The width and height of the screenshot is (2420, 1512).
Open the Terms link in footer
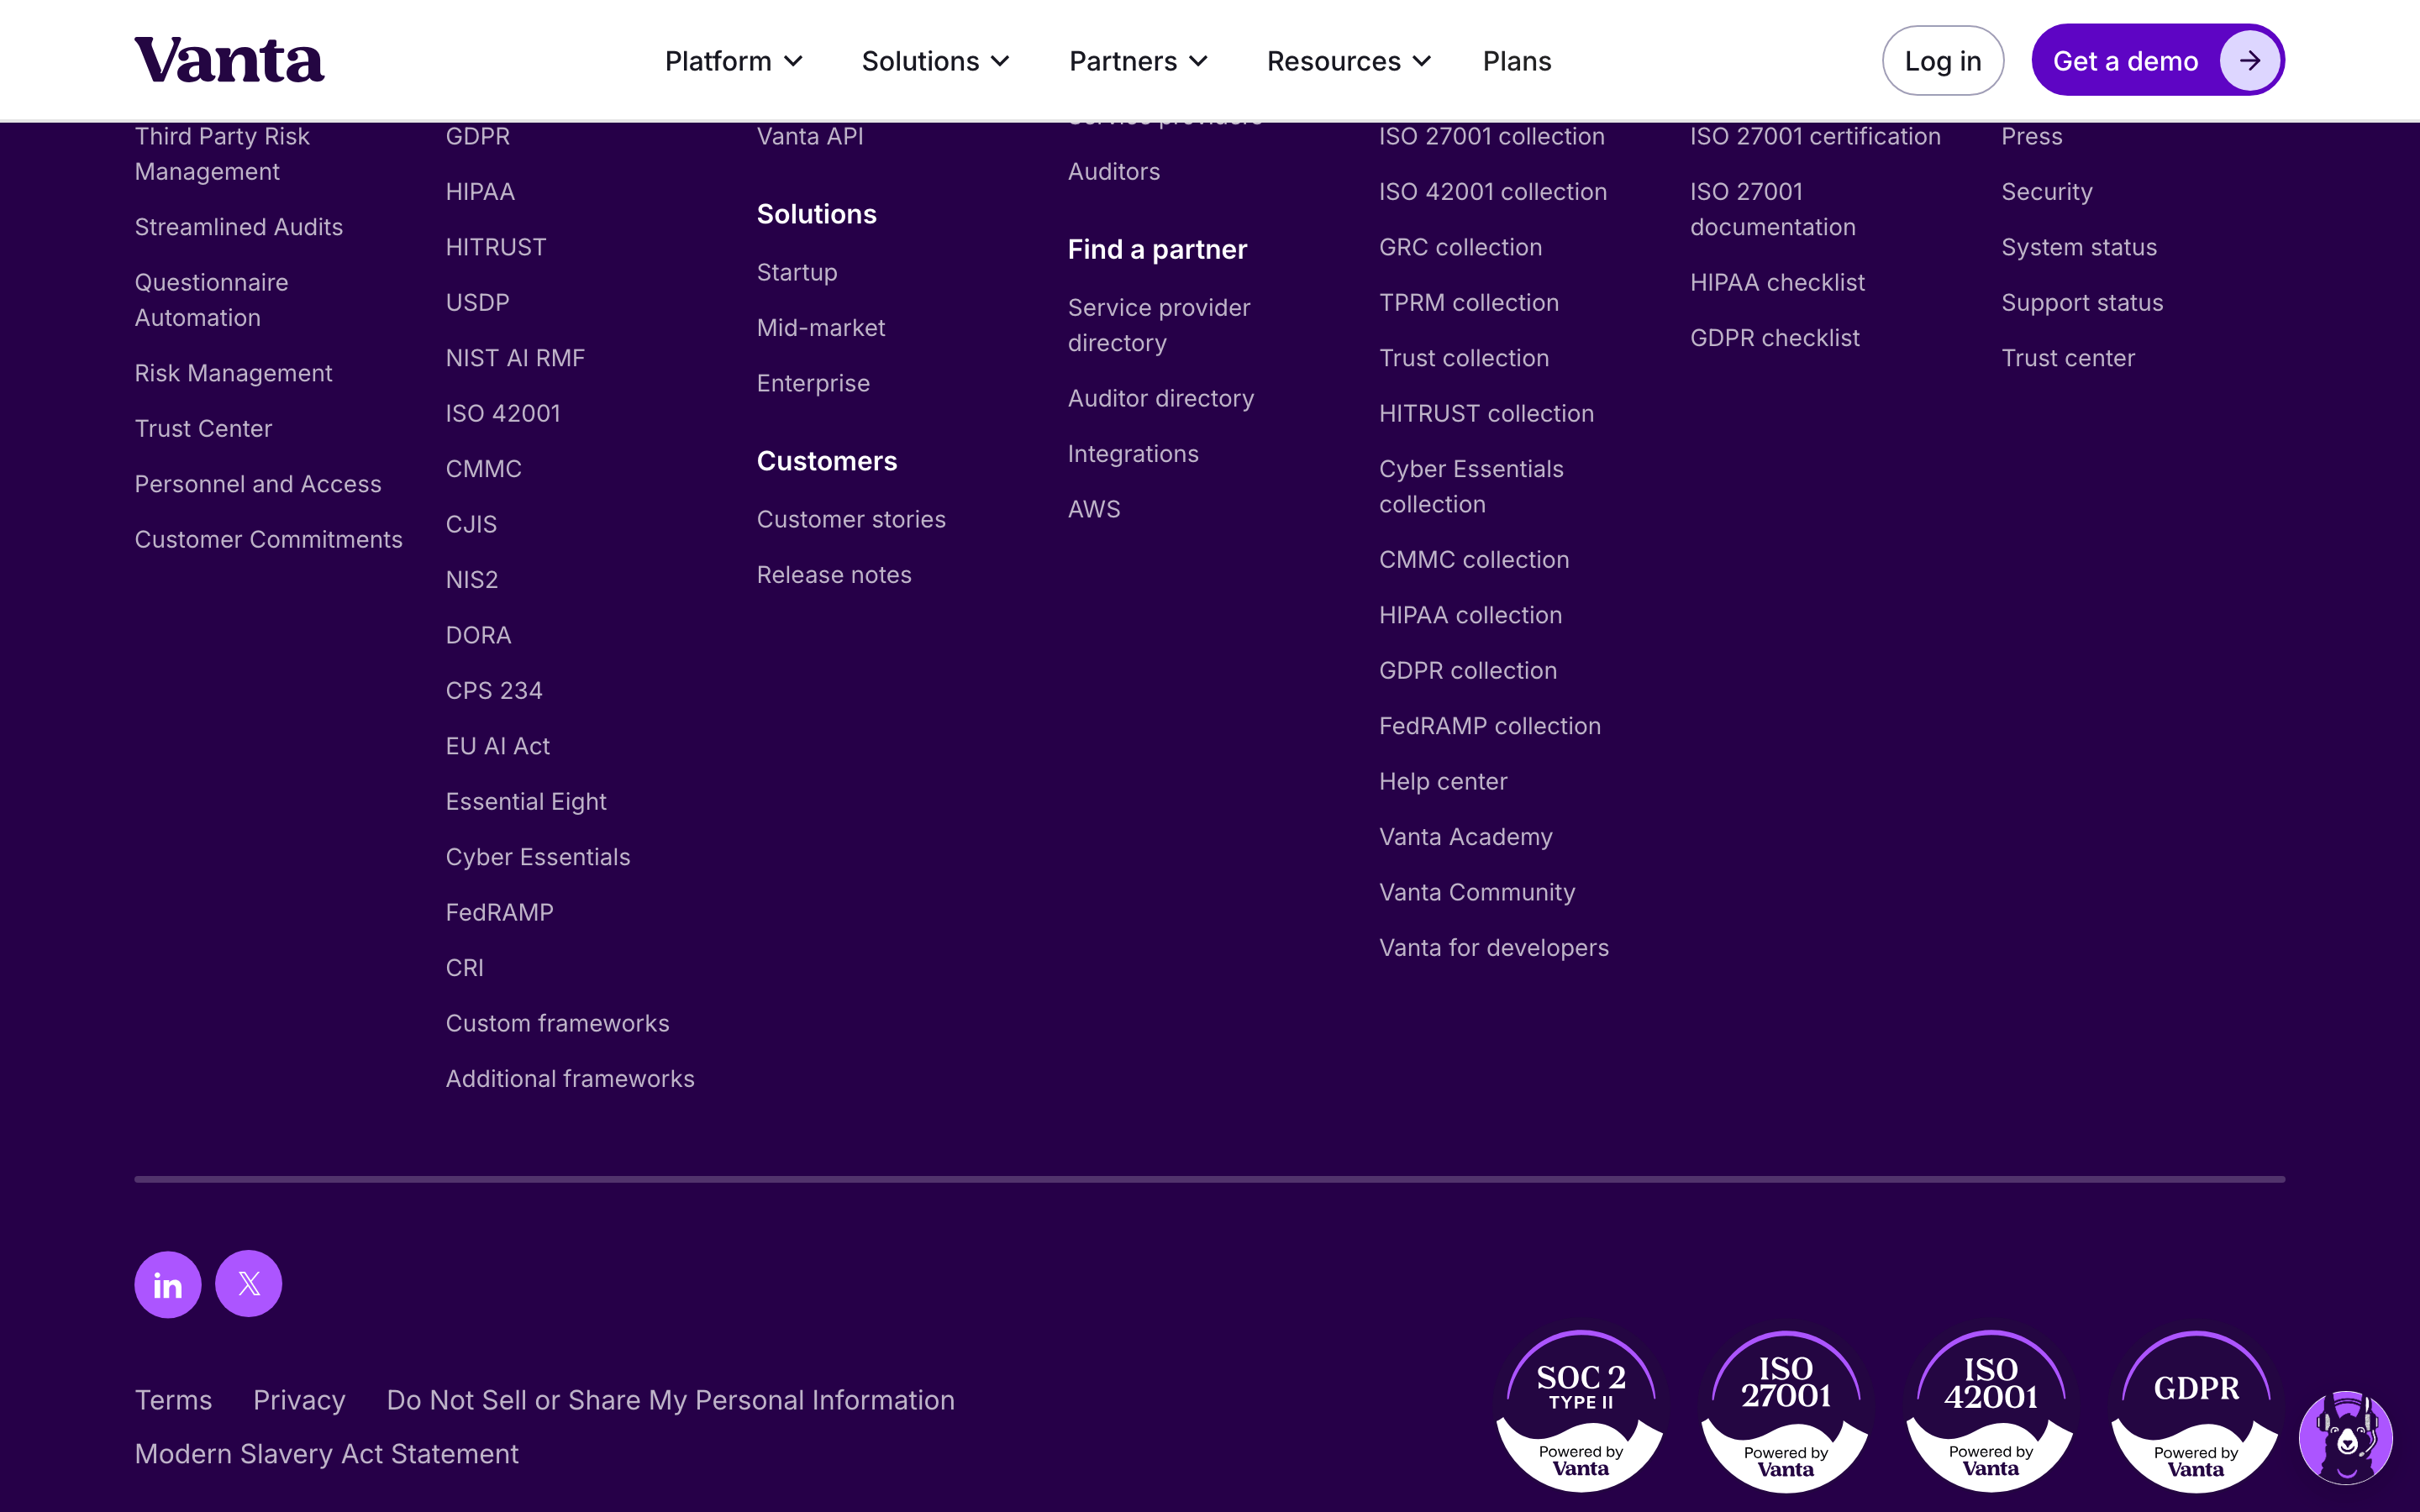click(173, 1400)
